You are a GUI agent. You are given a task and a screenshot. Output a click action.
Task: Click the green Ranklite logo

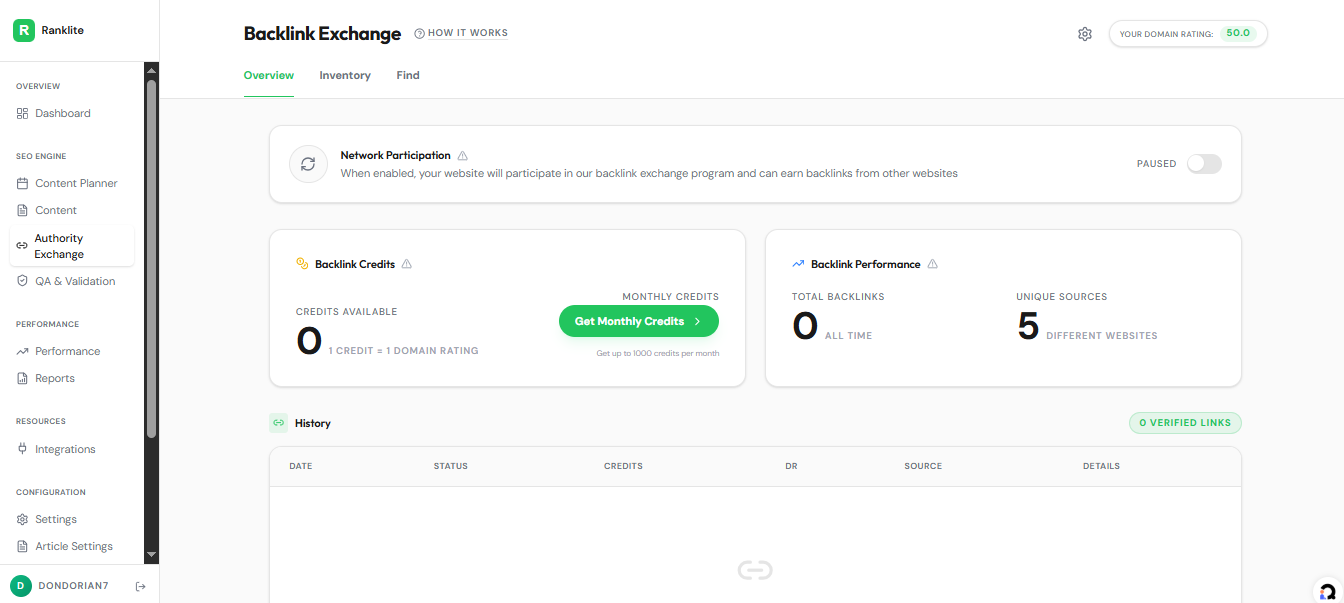24,29
